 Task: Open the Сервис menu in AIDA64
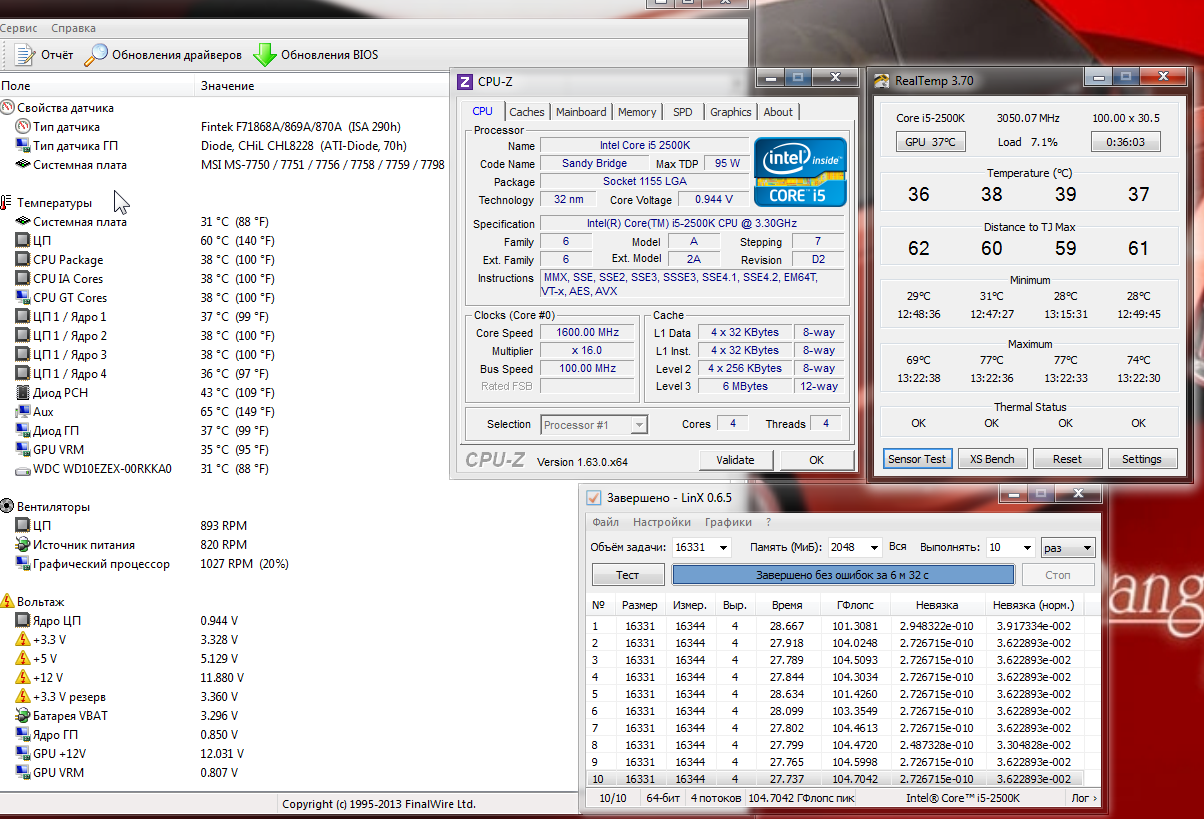(x=19, y=28)
